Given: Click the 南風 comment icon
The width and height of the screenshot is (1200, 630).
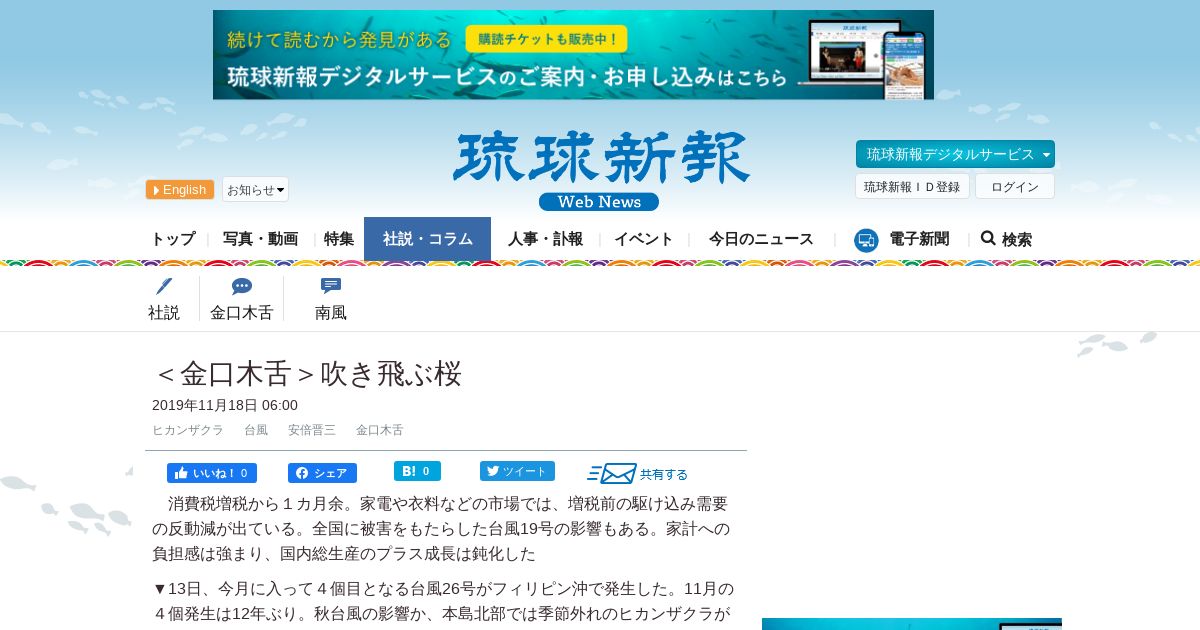Looking at the screenshot, I should pyautogui.click(x=331, y=286).
